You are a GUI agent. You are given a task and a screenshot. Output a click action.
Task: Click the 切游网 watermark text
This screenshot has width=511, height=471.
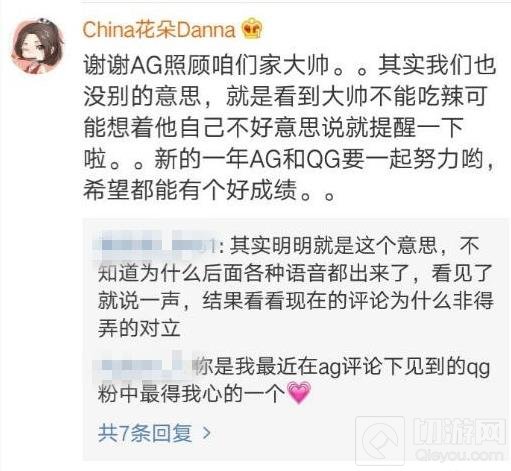click(459, 431)
